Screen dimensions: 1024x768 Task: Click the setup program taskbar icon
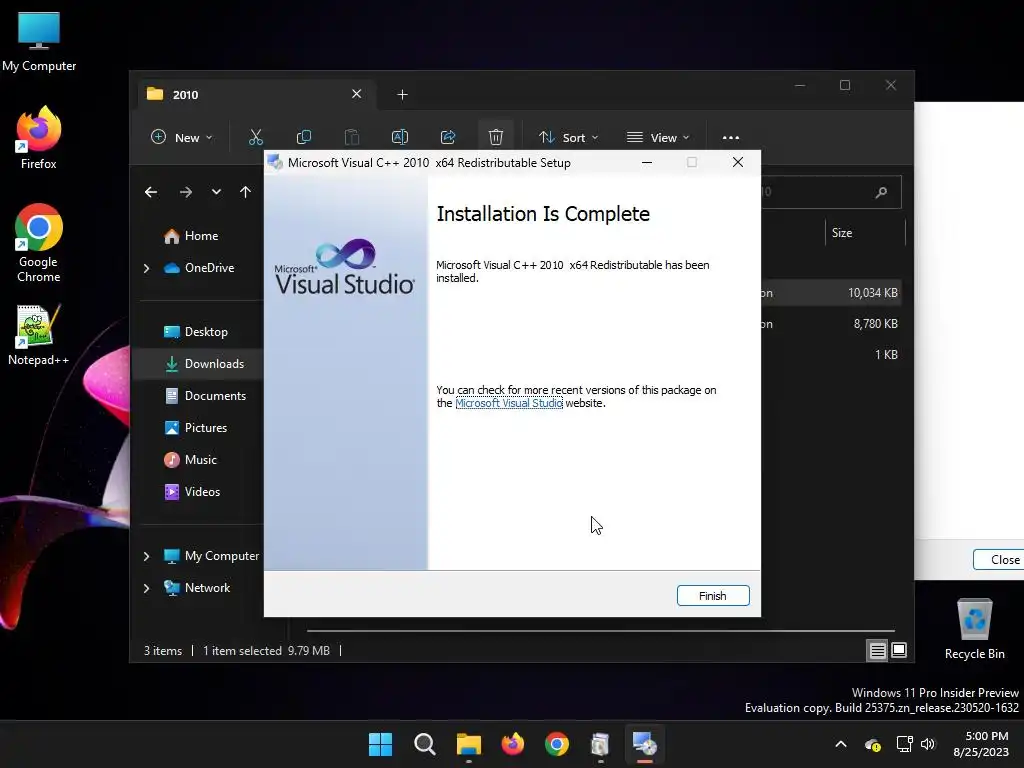[645, 744]
